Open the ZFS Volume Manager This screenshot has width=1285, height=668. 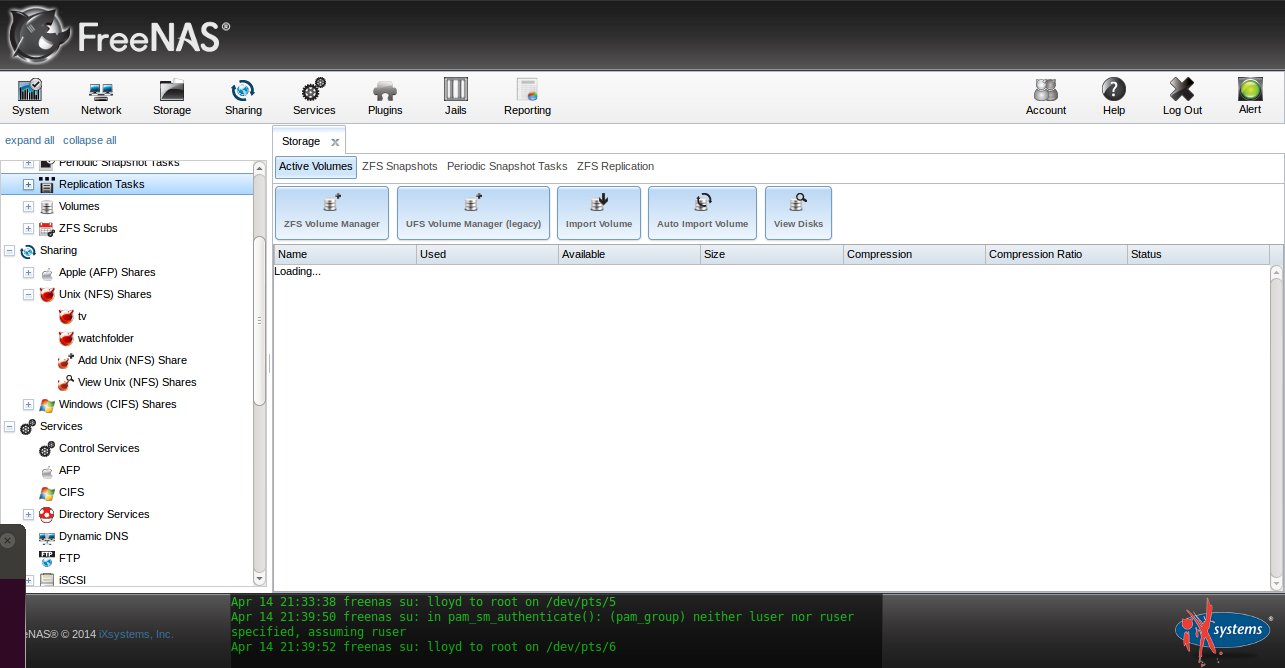332,212
